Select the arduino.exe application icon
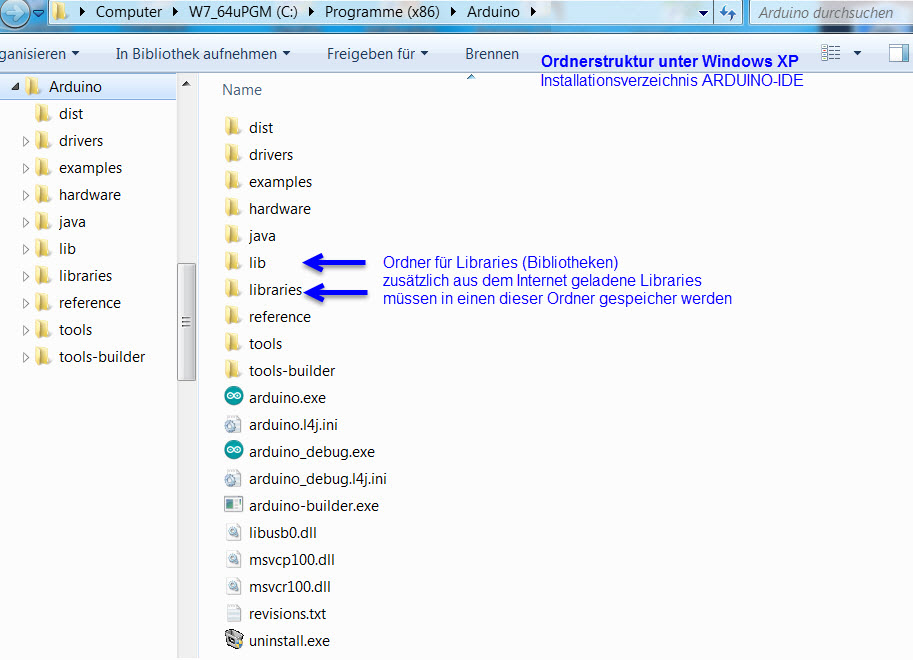Image resolution: width=913 pixels, height=660 pixels. pos(233,396)
